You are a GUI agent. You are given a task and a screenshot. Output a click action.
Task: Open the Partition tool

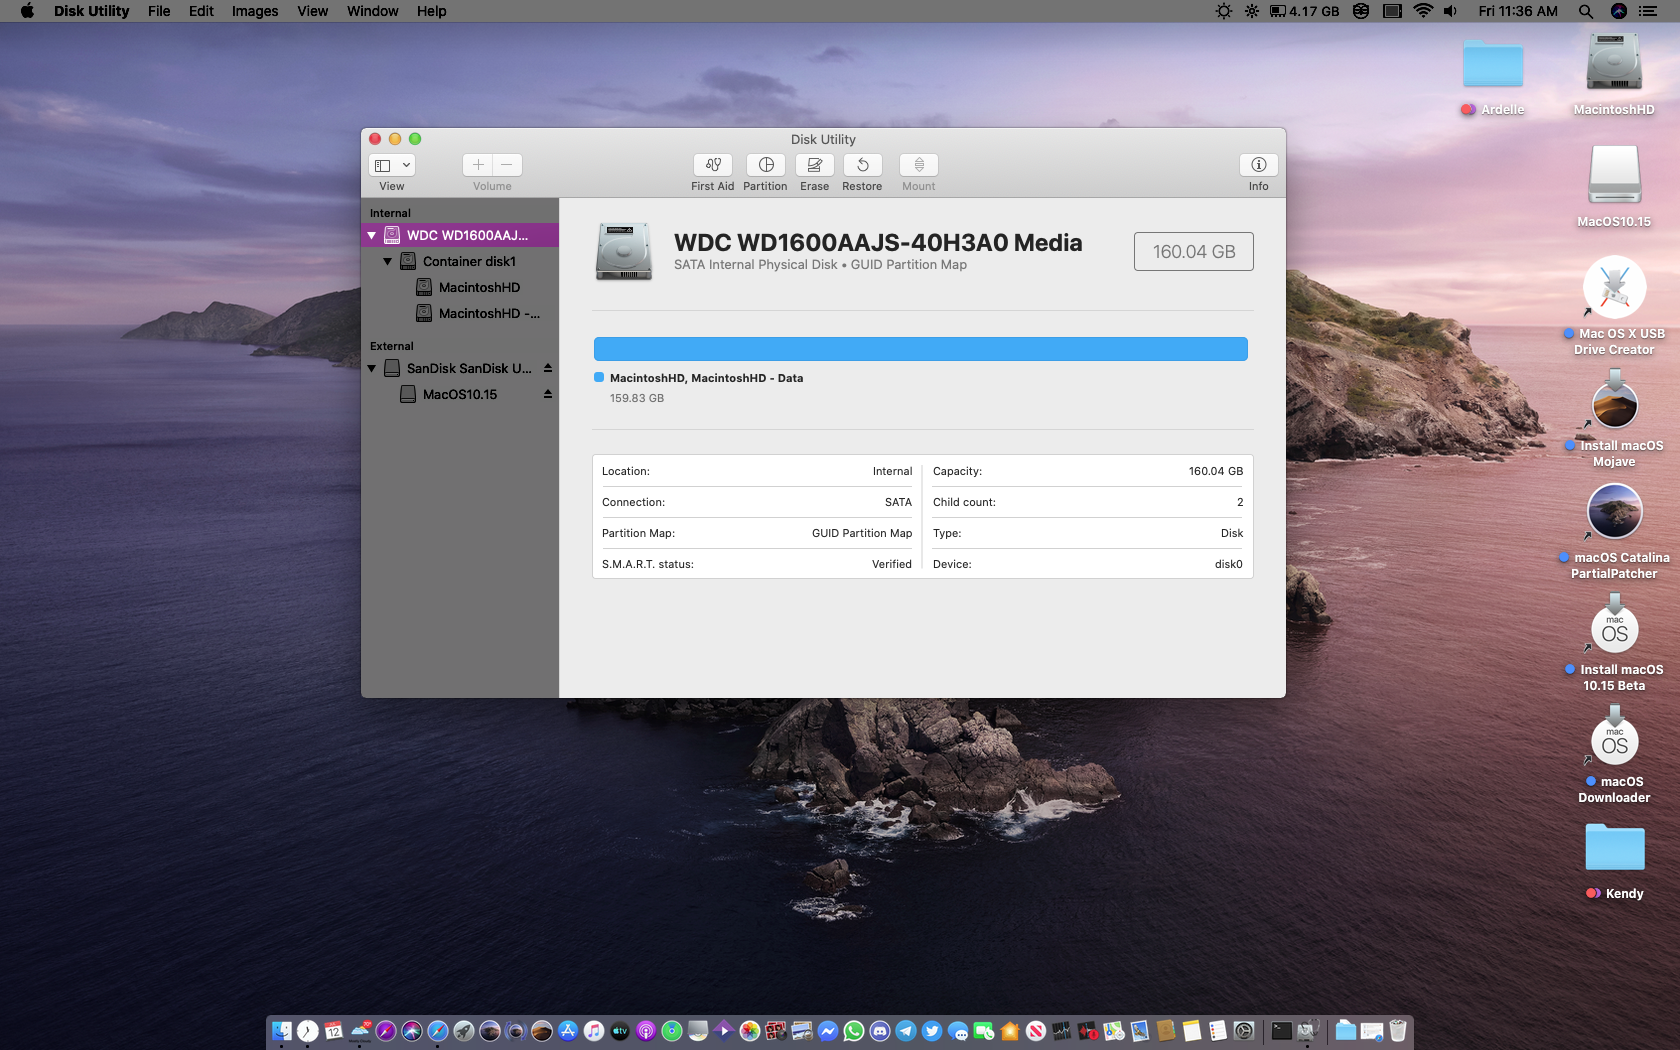(766, 165)
